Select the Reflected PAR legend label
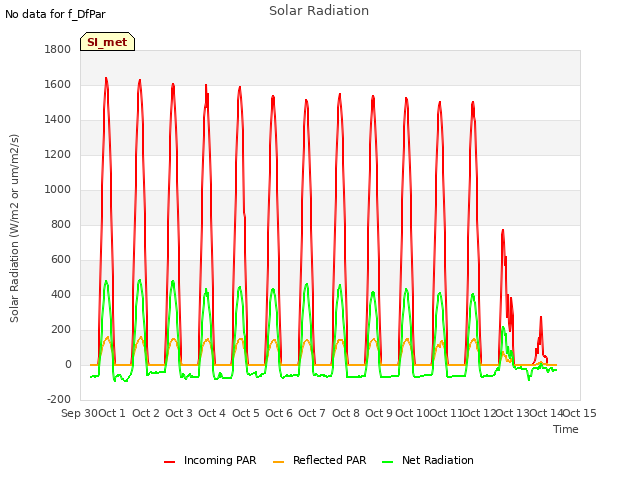 click(329, 460)
